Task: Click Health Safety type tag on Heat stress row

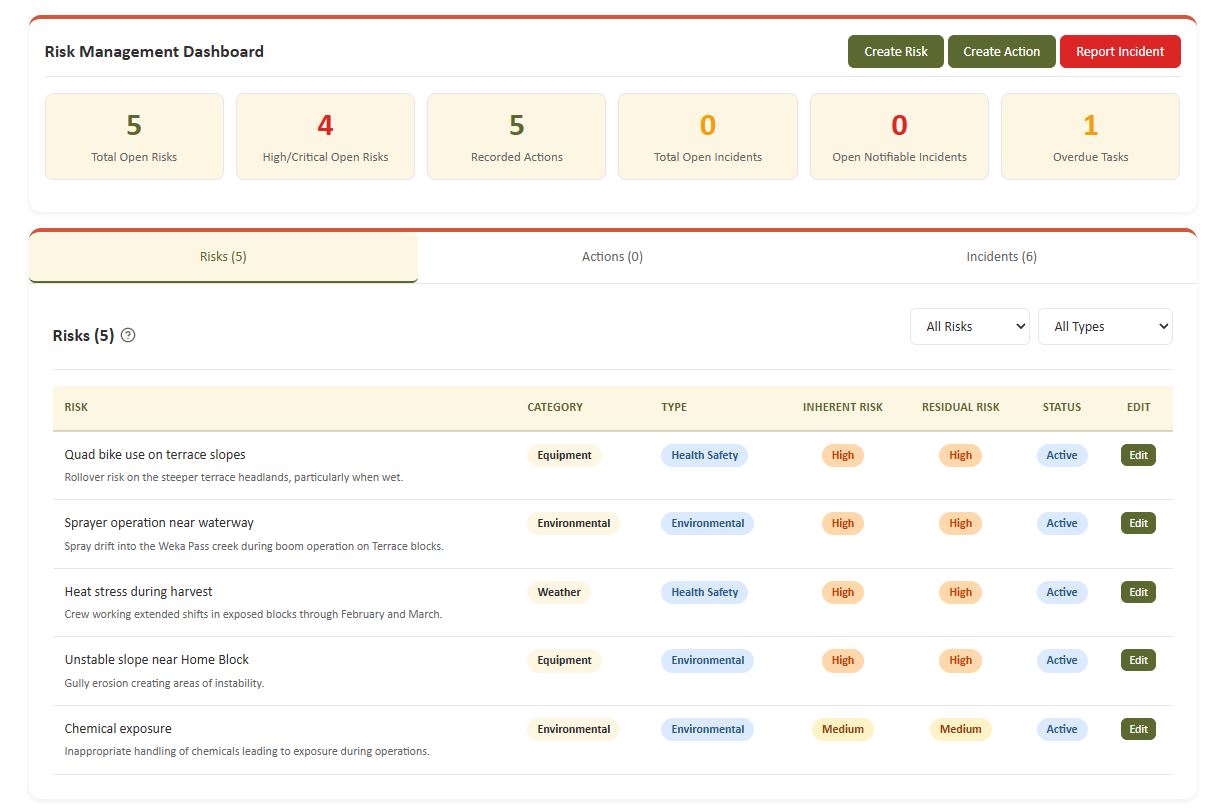Action: [x=704, y=592]
